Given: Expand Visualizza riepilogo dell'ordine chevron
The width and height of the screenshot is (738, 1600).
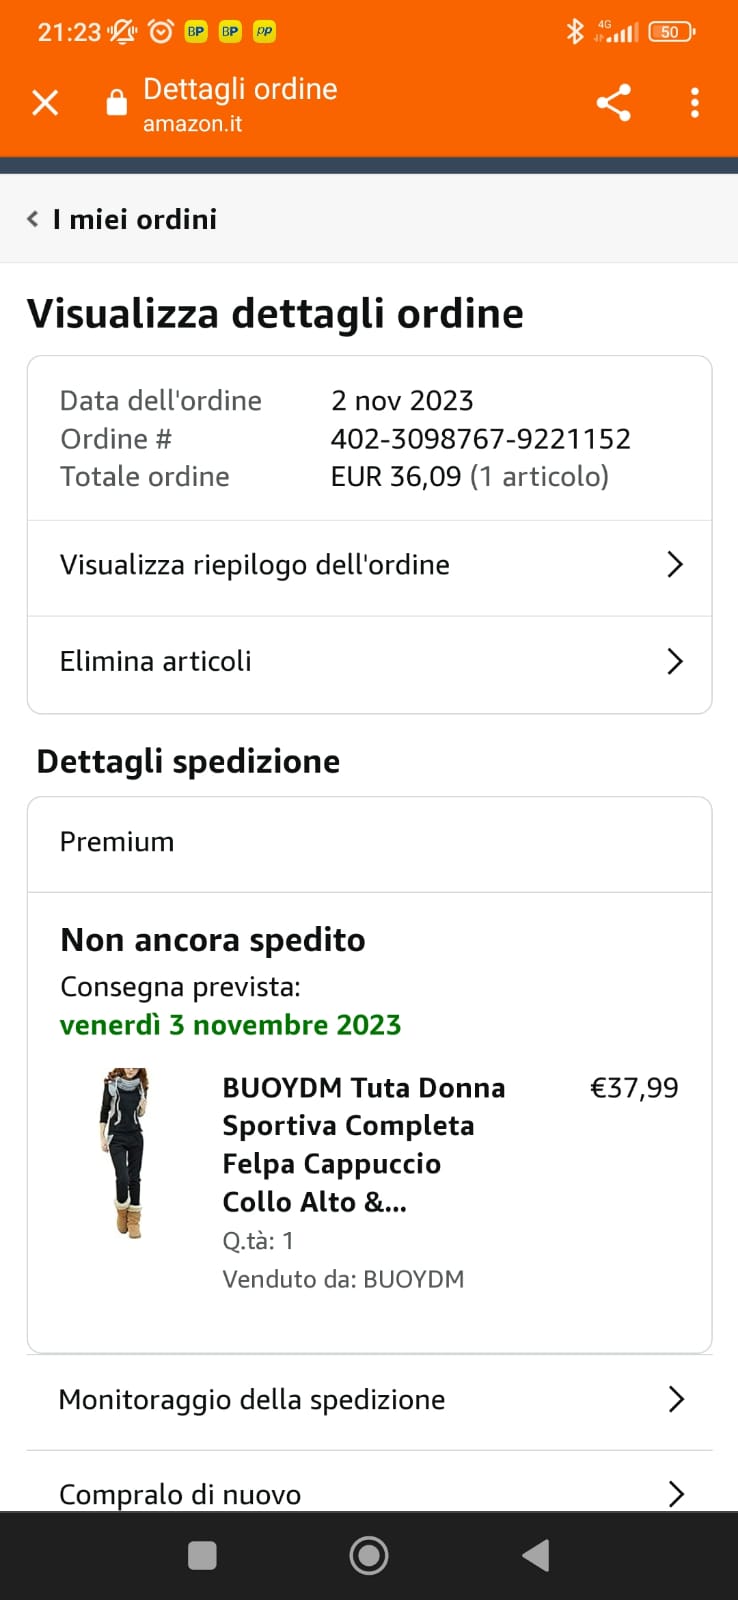Looking at the screenshot, I should (675, 565).
